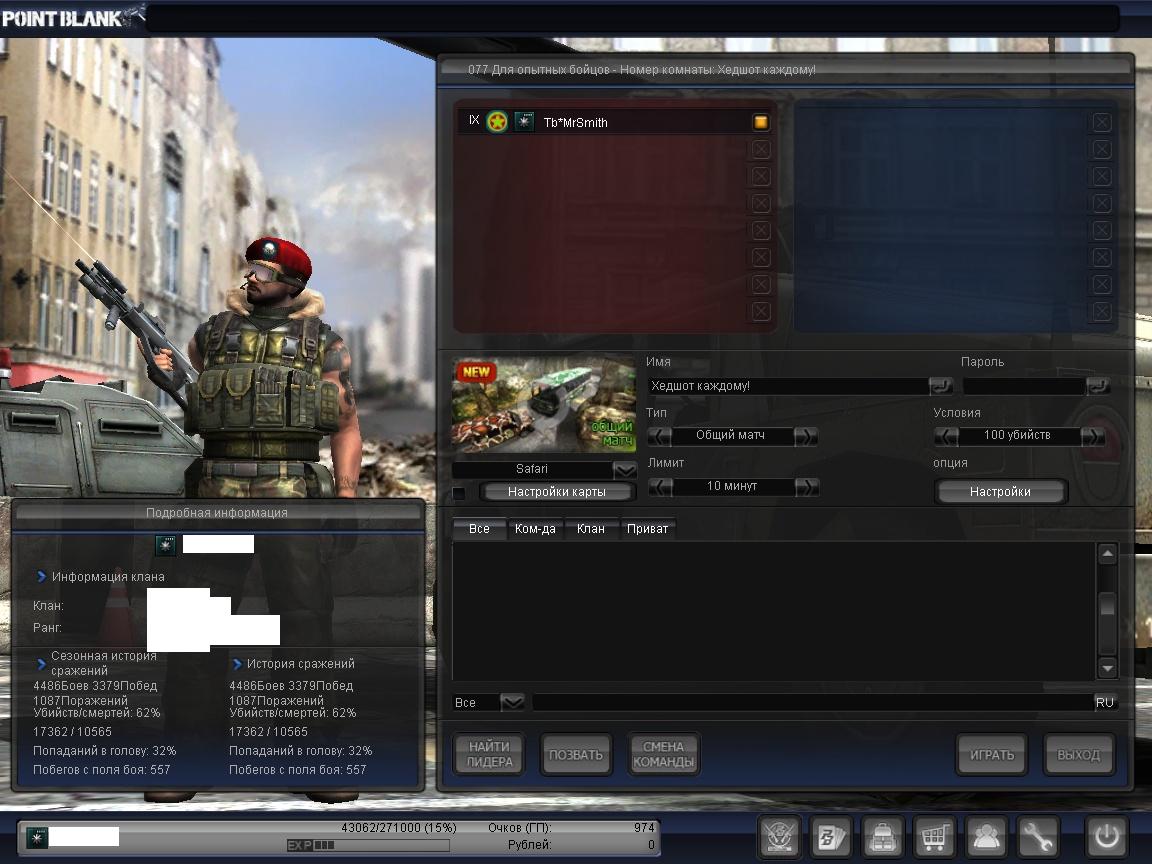Open the chat channel Все dropdown
This screenshot has height=864, width=1152.
pyautogui.click(x=512, y=702)
